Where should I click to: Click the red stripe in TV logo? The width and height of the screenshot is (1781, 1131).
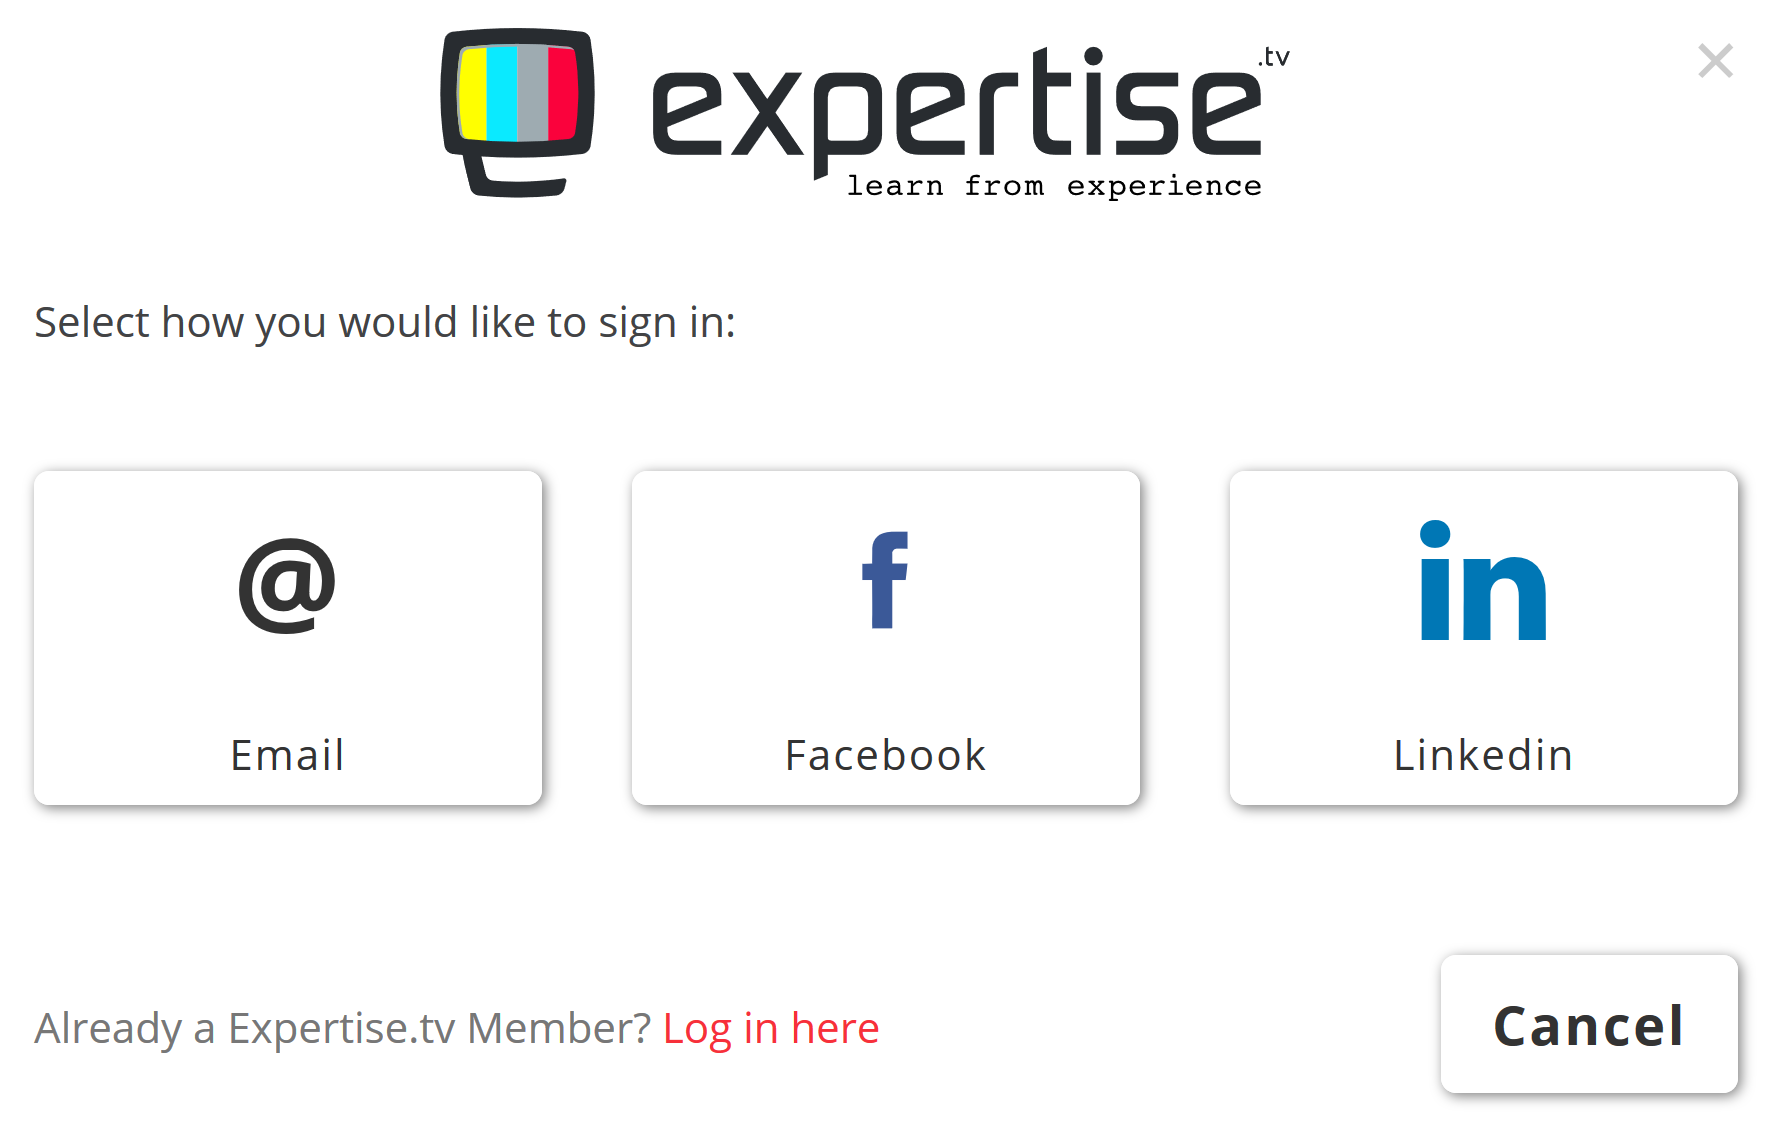tap(563, 93)
